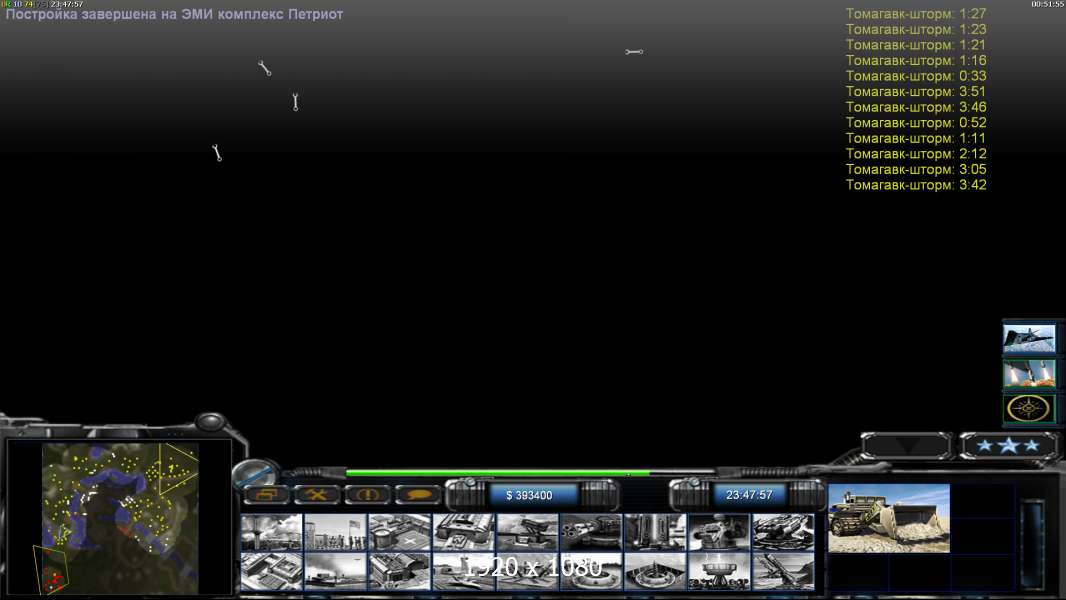This screenshot has height=600, width=1066.
Task: Activate the stealth bomber power shortcut
Action: (x=1029, y=339)
